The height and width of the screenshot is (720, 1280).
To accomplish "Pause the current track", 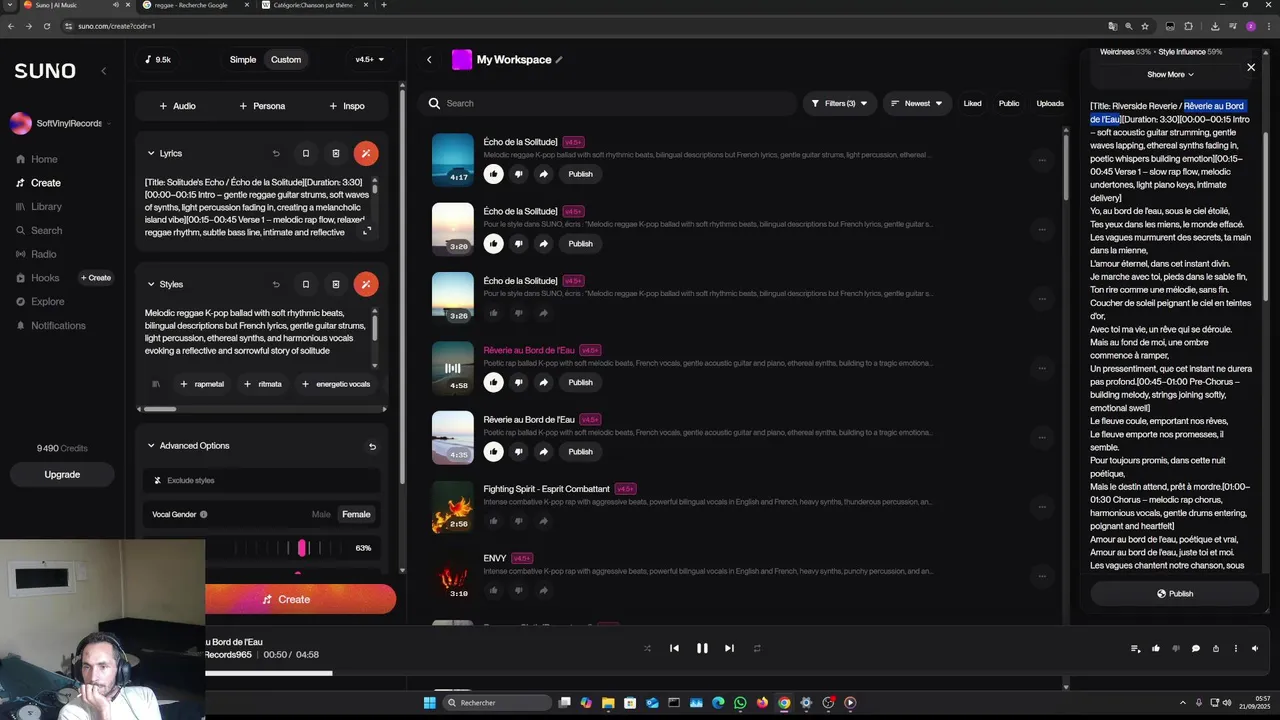I will [702, 648].
